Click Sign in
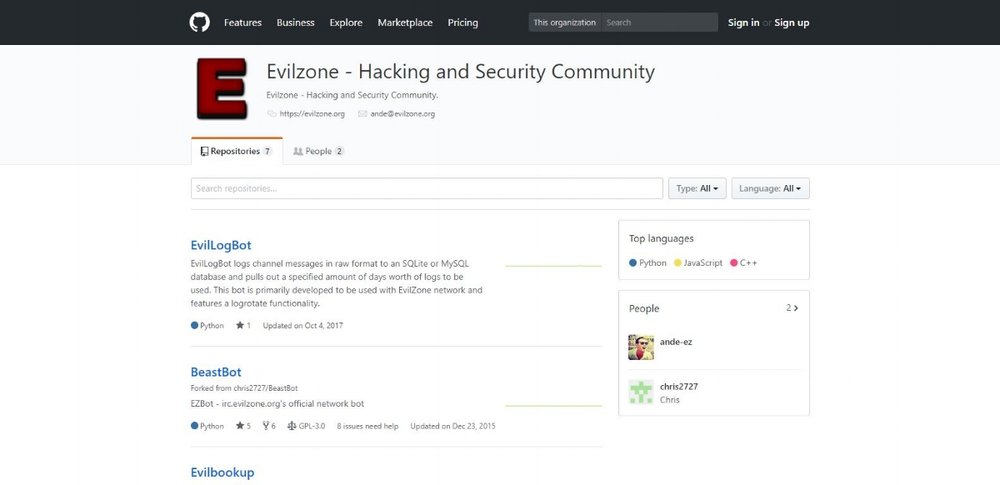Image resolution: width=1000 pixels, height=485 pixels. point(744,22)
